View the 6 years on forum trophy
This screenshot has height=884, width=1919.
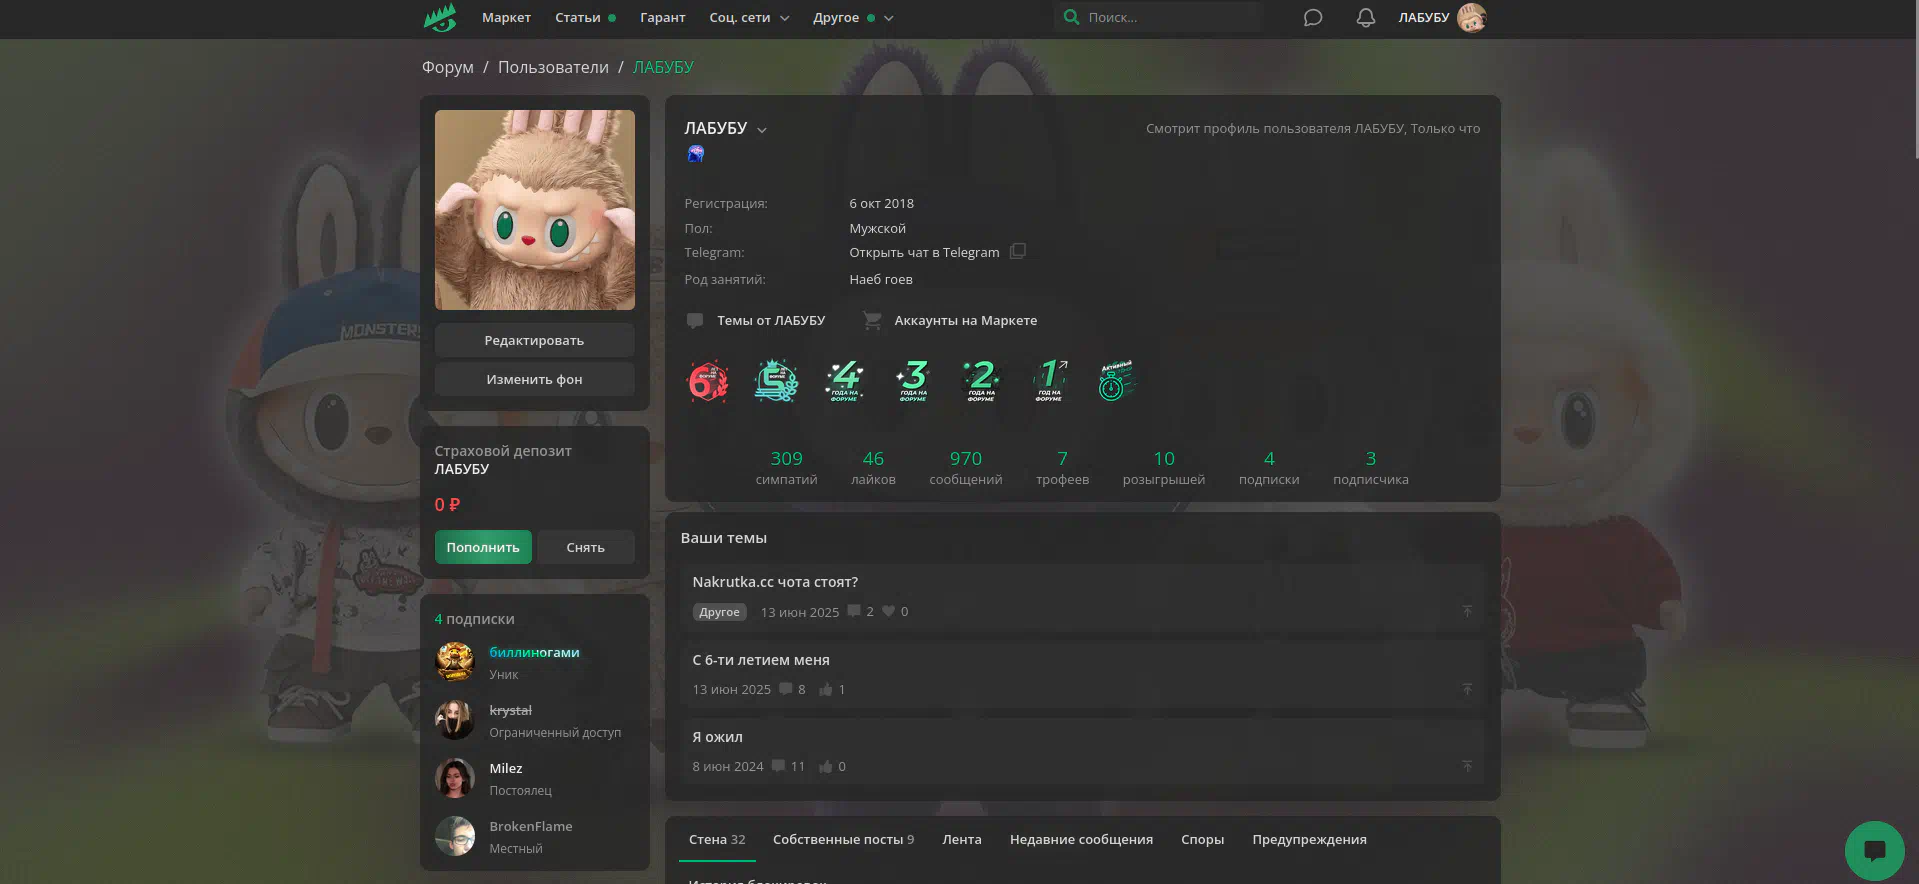(x=708, y=381)
